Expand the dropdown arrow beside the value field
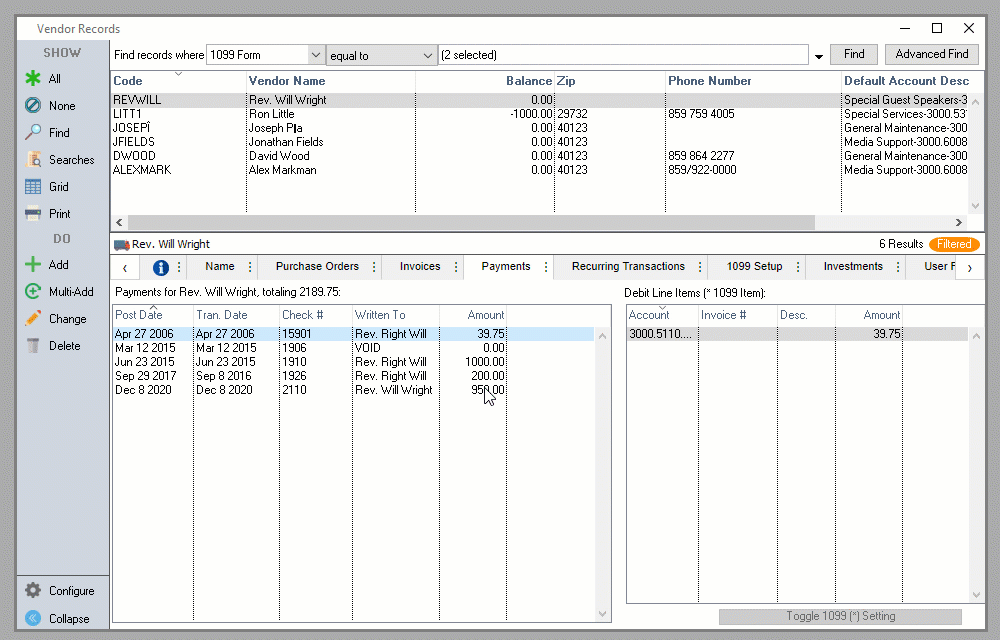Viewport: 1000px width, 640px height. [x=820, y=56]
